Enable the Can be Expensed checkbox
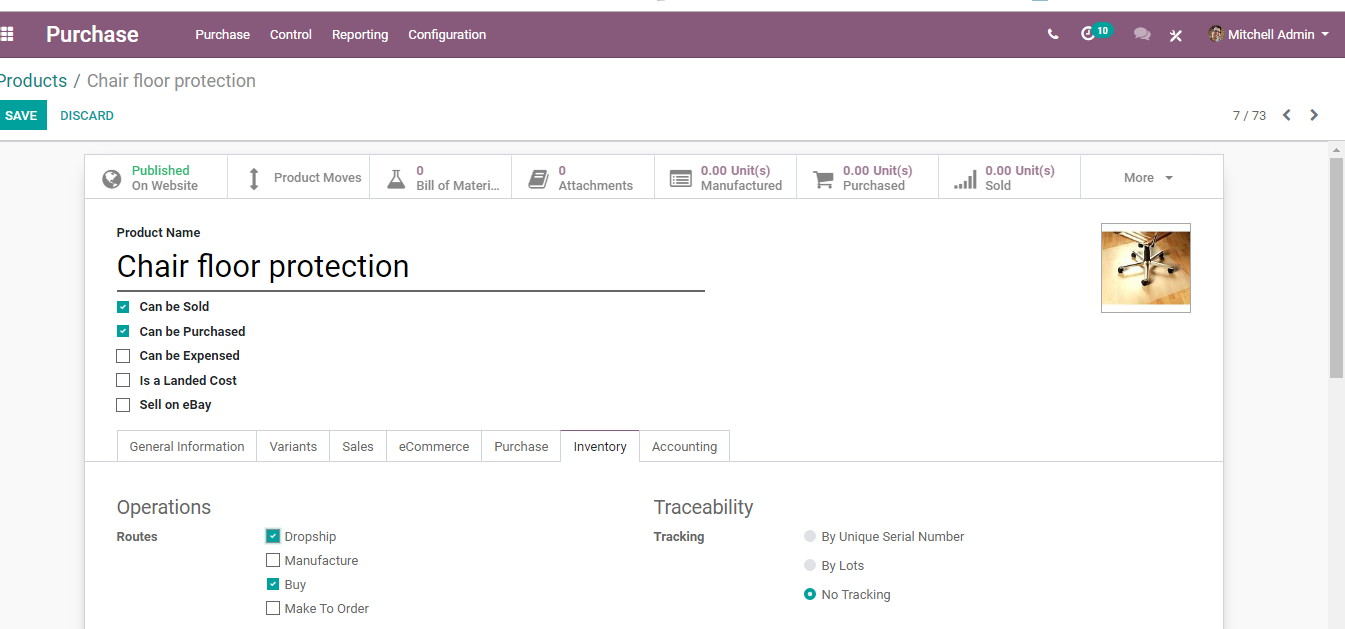The width and height of the screenshot is (1345, 629). pyautogui.click(x=123, y=356)
